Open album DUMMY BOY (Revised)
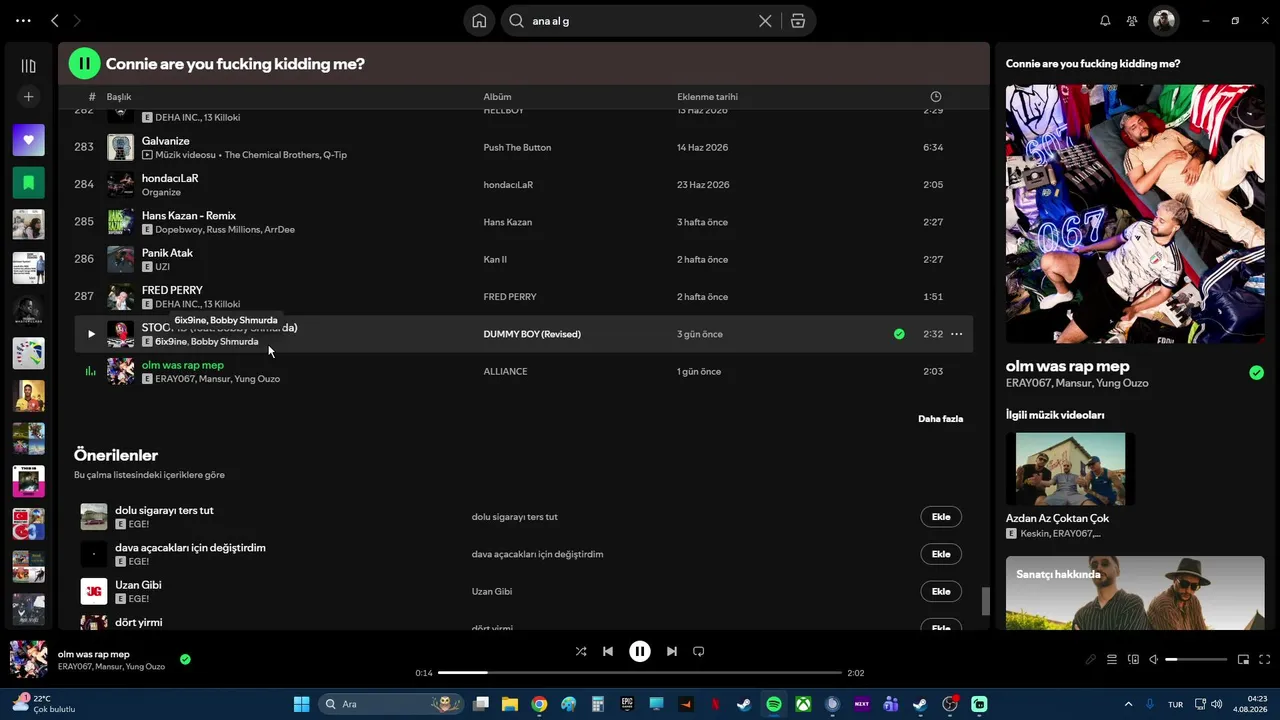 532,334
